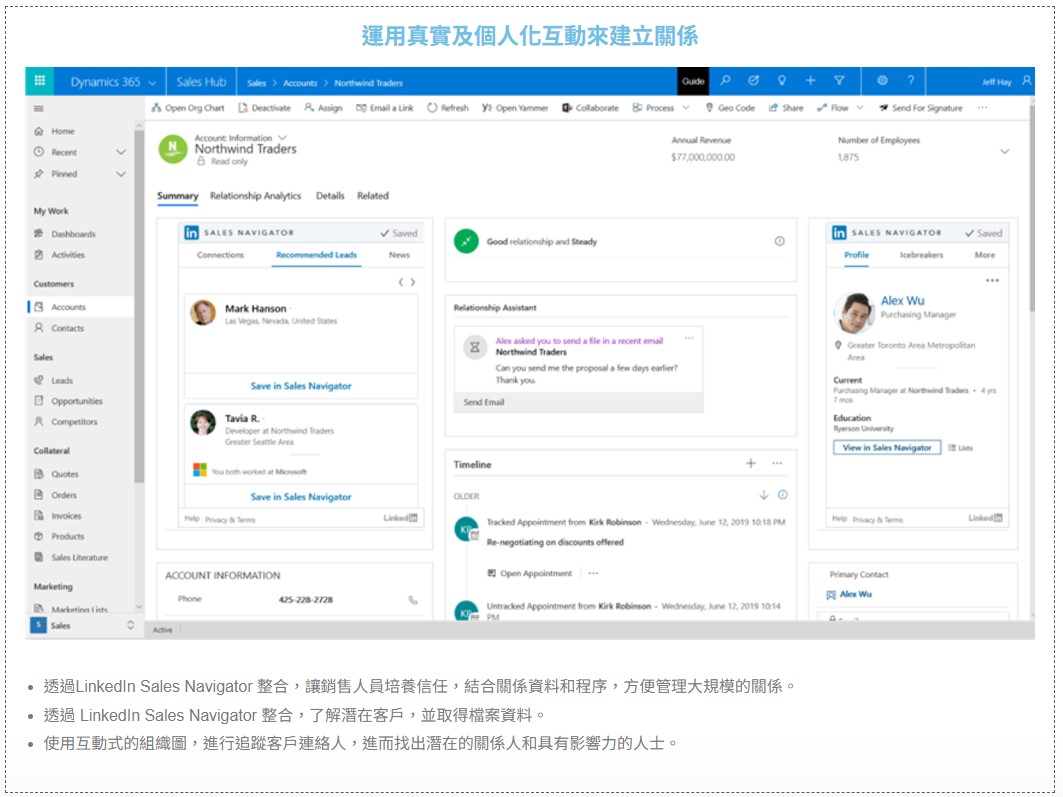Open the command bar overflow ellipsis
The height and width of the screenshot is (797, 1063).
point(982,108)
